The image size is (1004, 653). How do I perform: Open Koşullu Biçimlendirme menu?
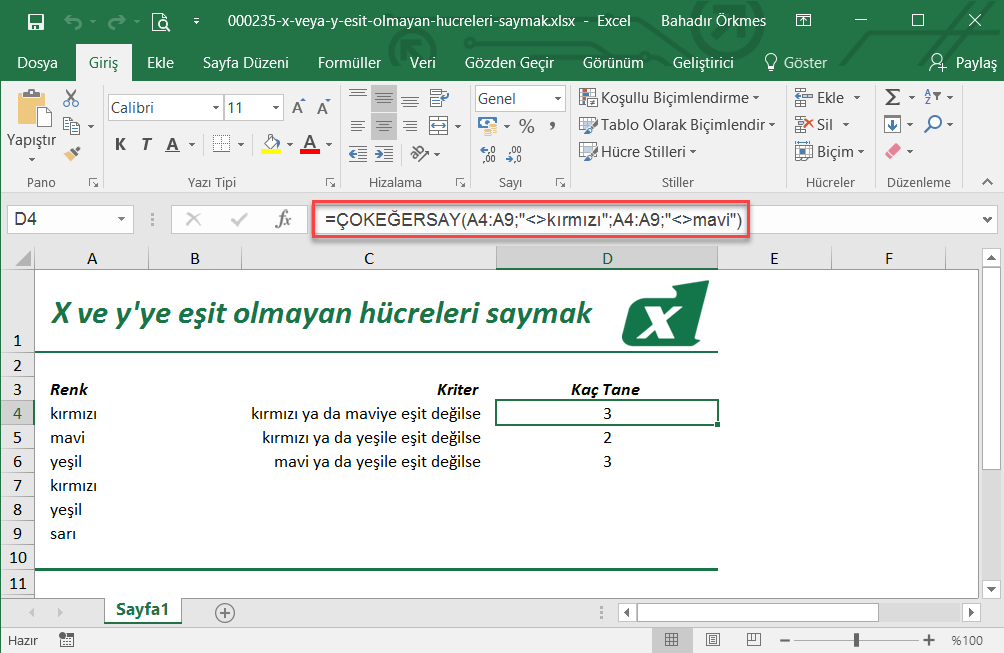pyautogui.click(x=669, y=98)
